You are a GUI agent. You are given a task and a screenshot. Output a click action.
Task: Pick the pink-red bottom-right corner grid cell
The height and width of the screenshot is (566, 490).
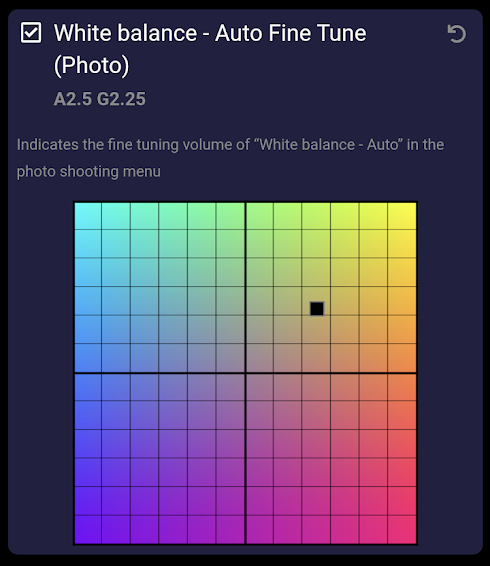point(402,529)
